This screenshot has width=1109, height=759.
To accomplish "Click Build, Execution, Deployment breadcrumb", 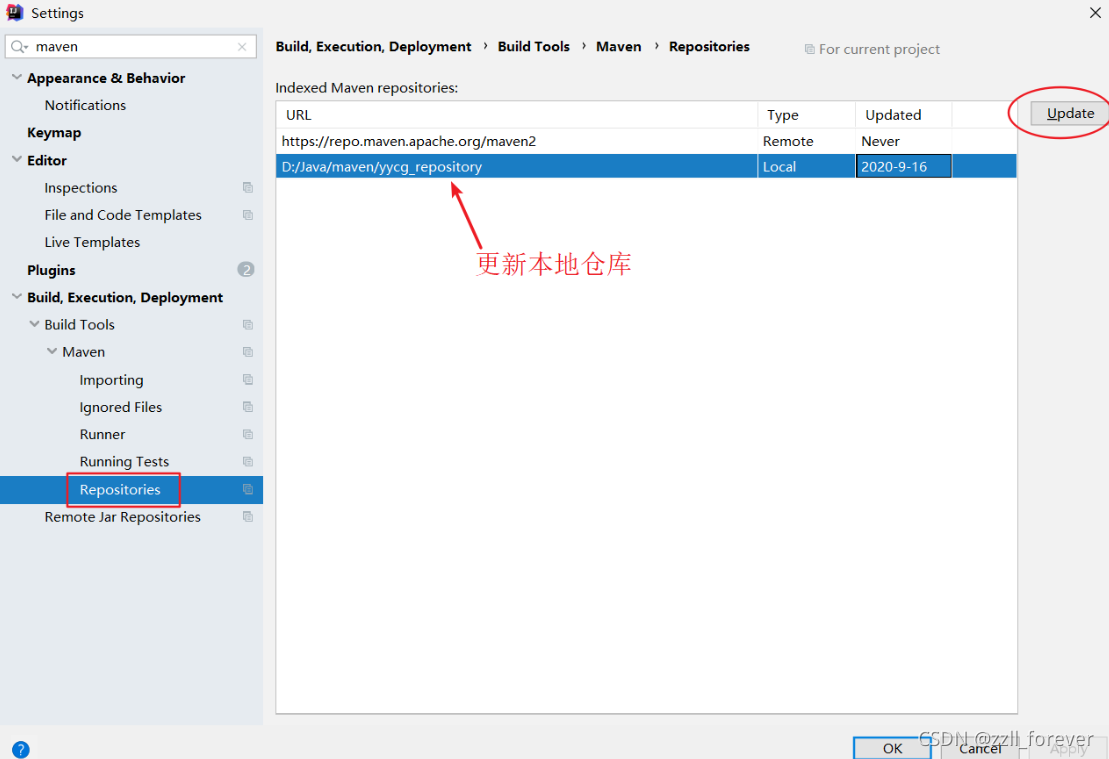I will pyautogui.click(x=373, y=47).
